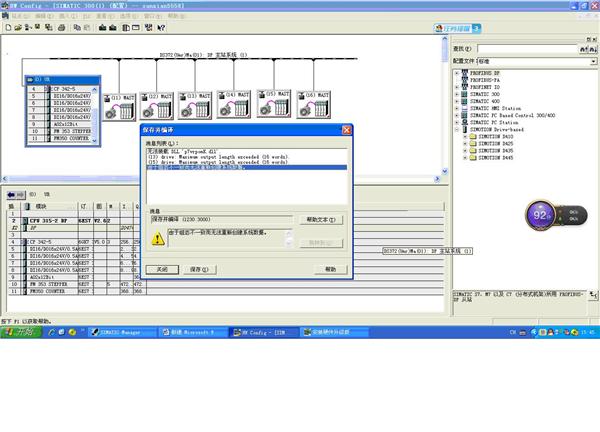Click the Windows Start button

click(x=21, y=332)
